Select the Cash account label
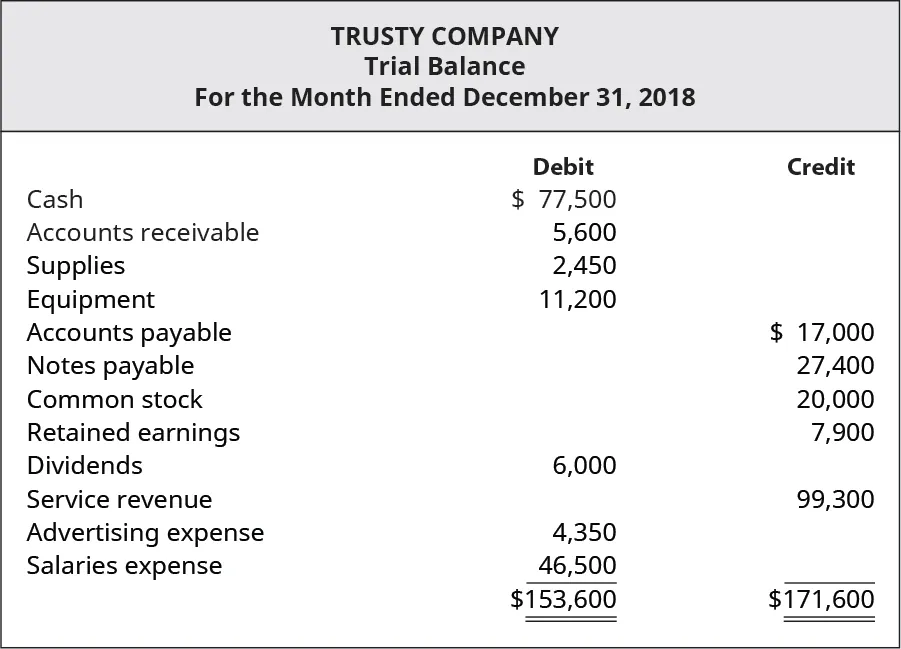This screenshot has height=649, width=901. pos(55,200)
